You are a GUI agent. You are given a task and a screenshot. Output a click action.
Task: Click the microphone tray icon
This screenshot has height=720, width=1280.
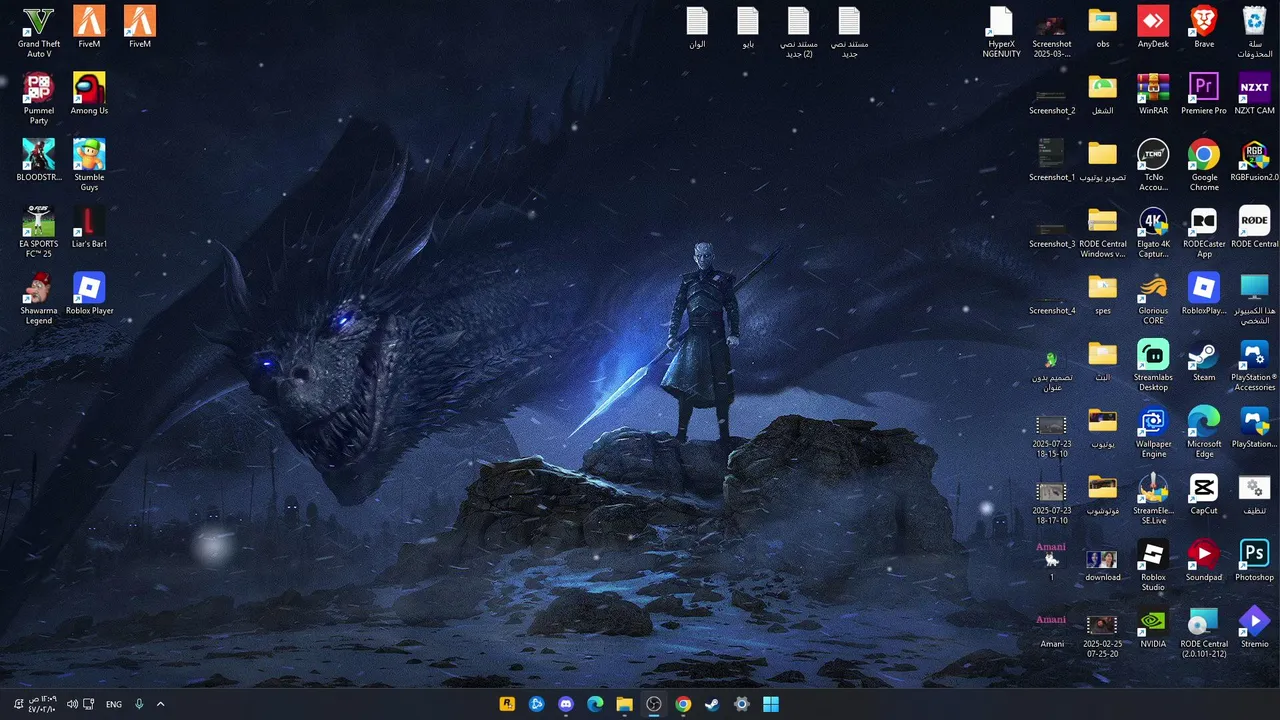[139, 704]
